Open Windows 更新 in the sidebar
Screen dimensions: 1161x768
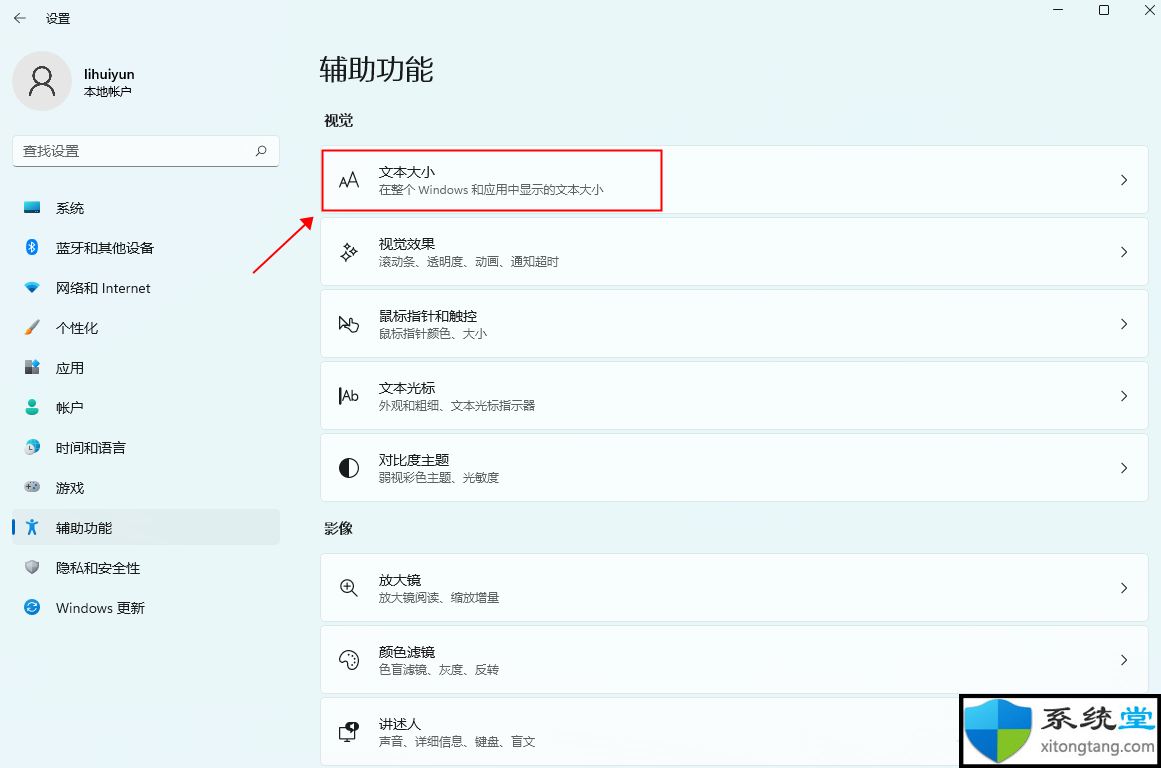[x=146, y=607]
